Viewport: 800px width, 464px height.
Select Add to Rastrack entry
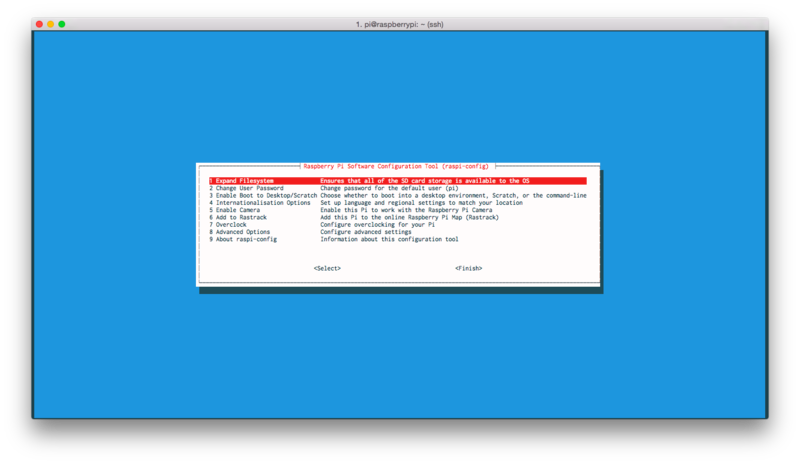click(x=238, y=217)
